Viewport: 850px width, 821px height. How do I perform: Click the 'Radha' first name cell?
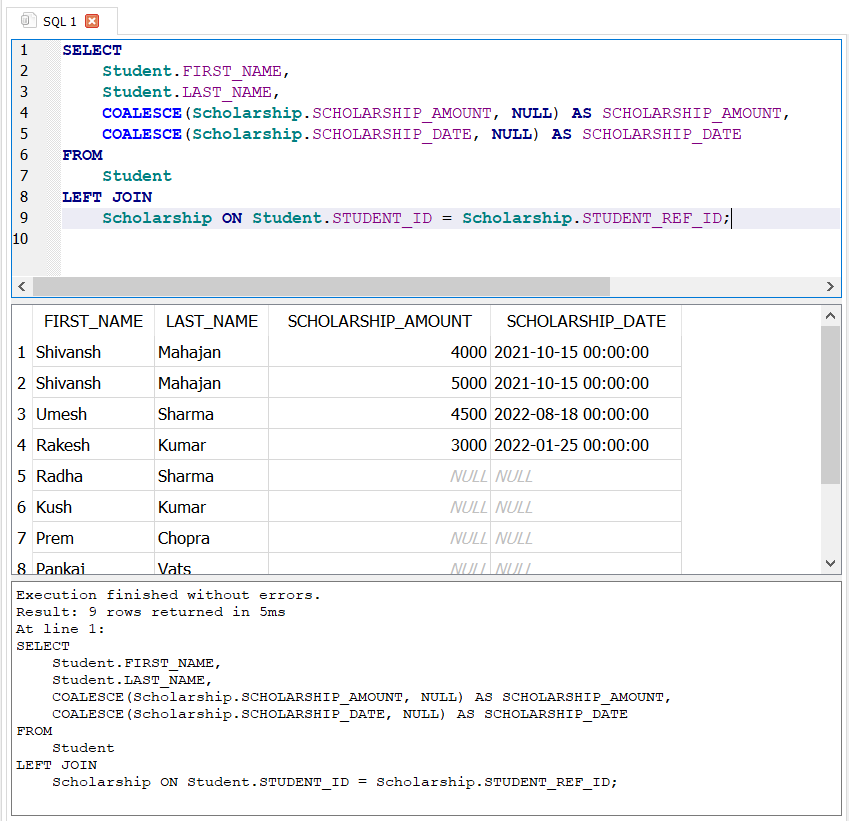tap(93, 476)
